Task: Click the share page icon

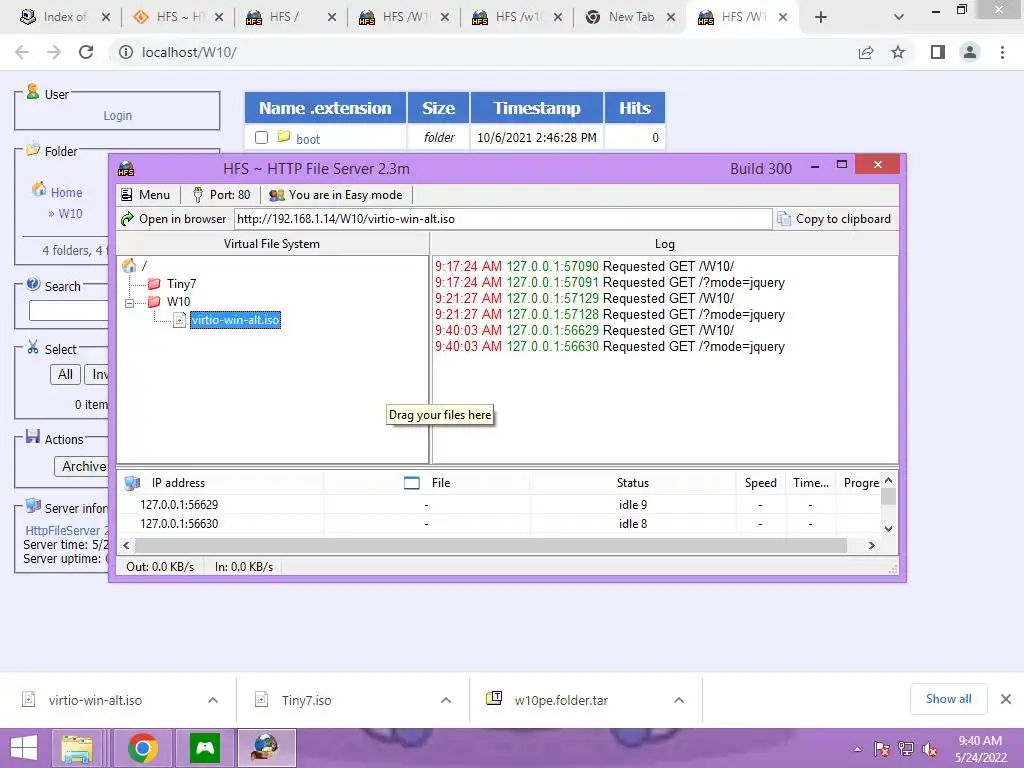Action: tap(866, 52)
